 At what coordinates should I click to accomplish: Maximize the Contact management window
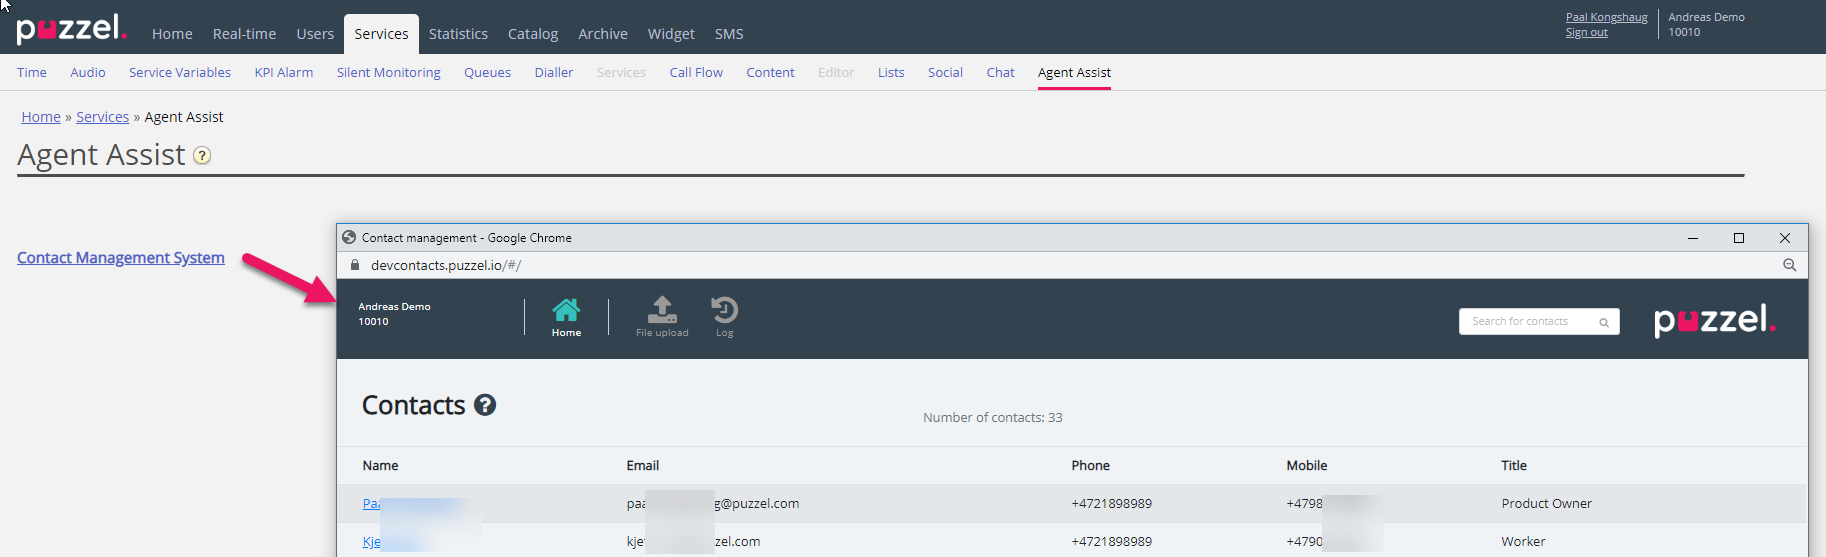click(1738, 238)
